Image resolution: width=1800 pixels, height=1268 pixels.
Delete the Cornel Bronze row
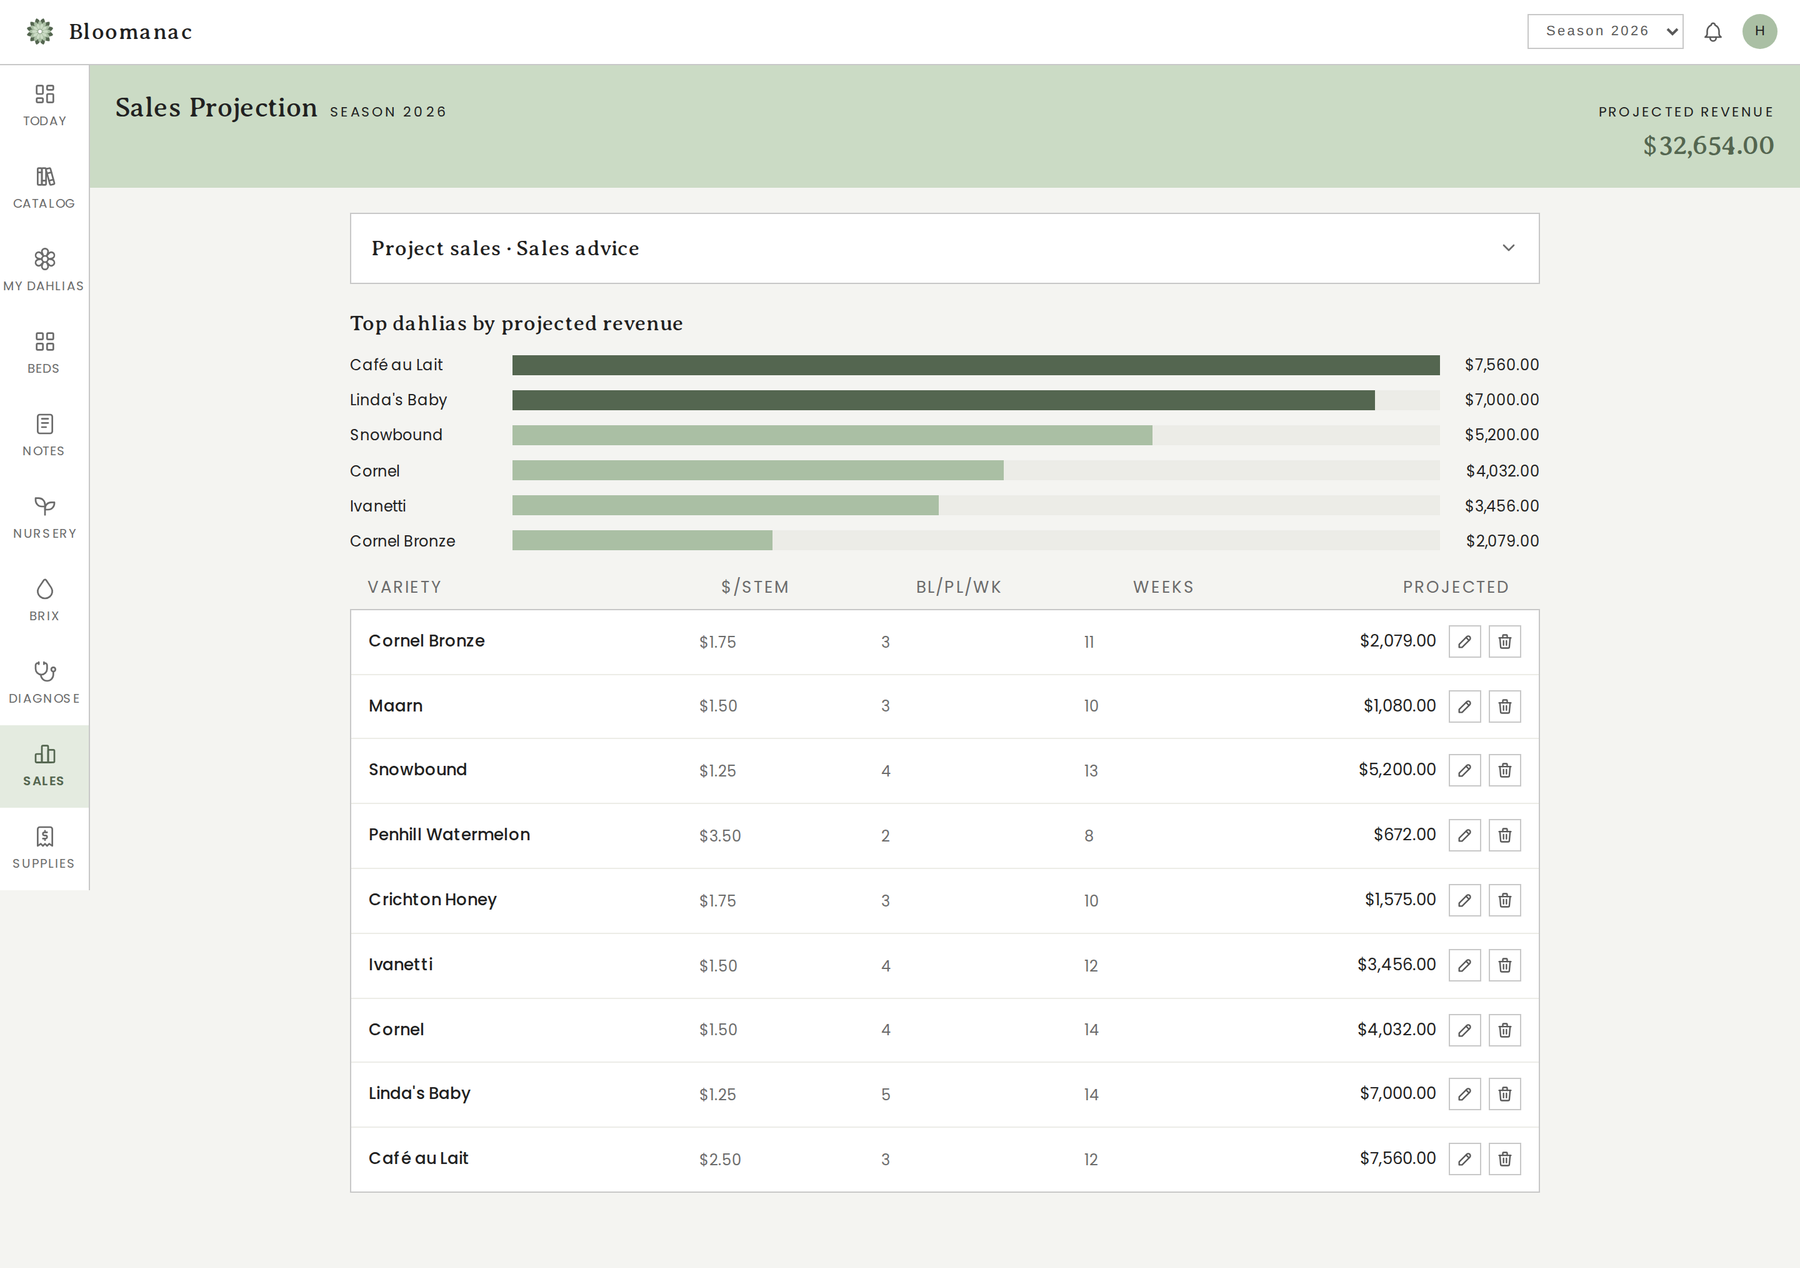1505,642
